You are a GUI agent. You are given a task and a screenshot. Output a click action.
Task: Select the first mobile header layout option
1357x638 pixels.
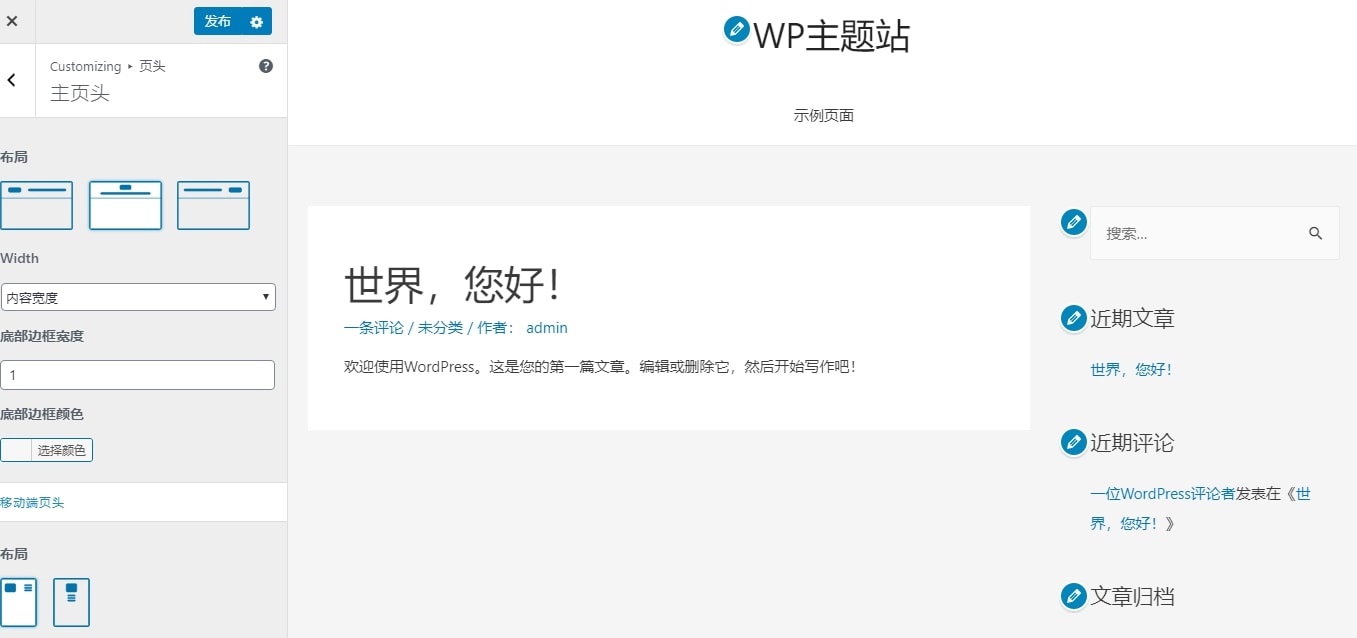click(x=20, y=601)
